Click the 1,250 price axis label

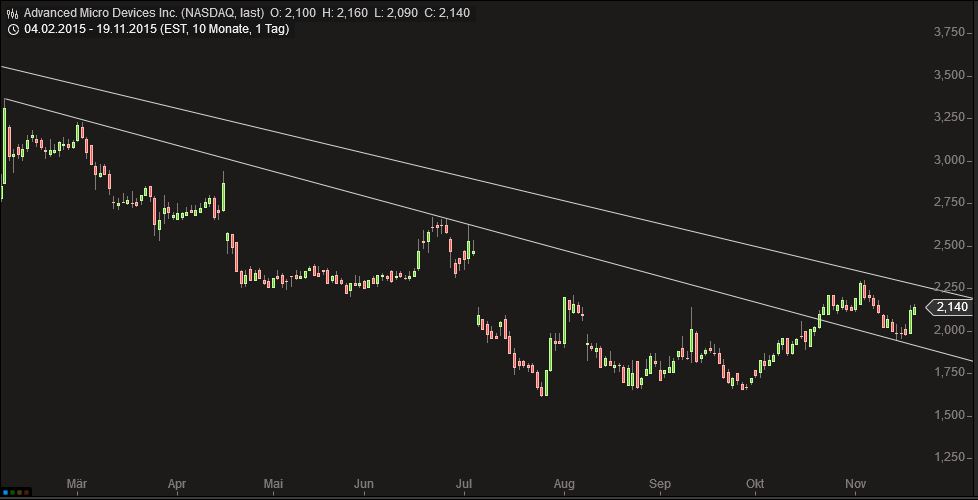[950, 457]
